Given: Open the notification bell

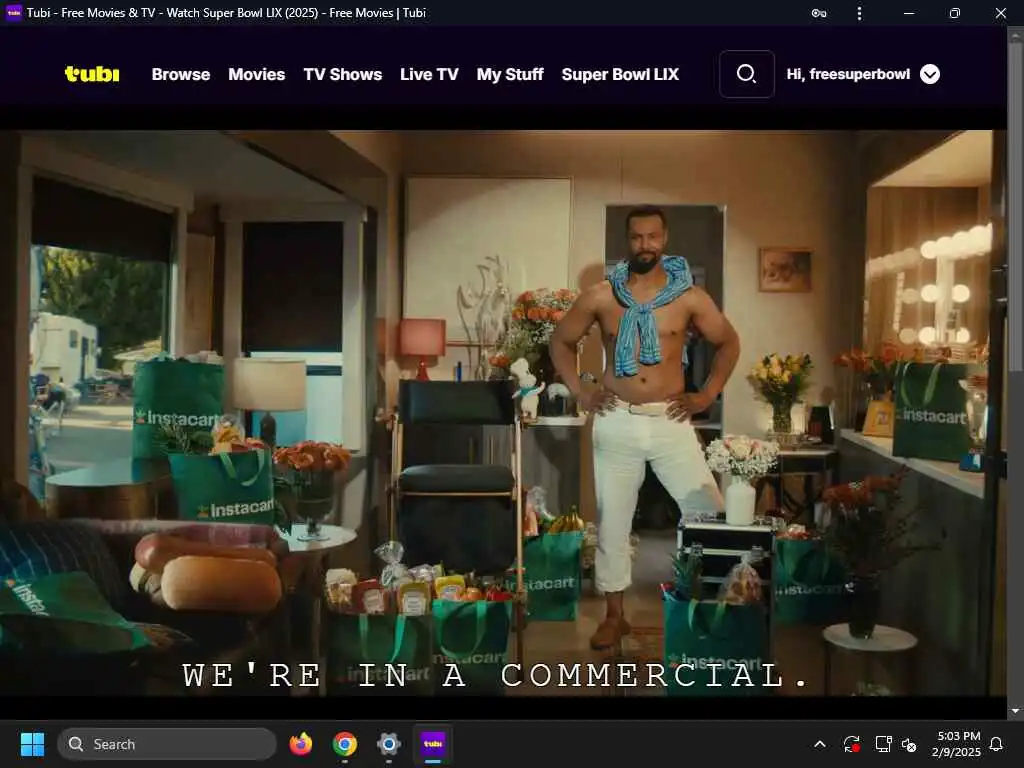Looking at the screenshot, I should (996, 744).
